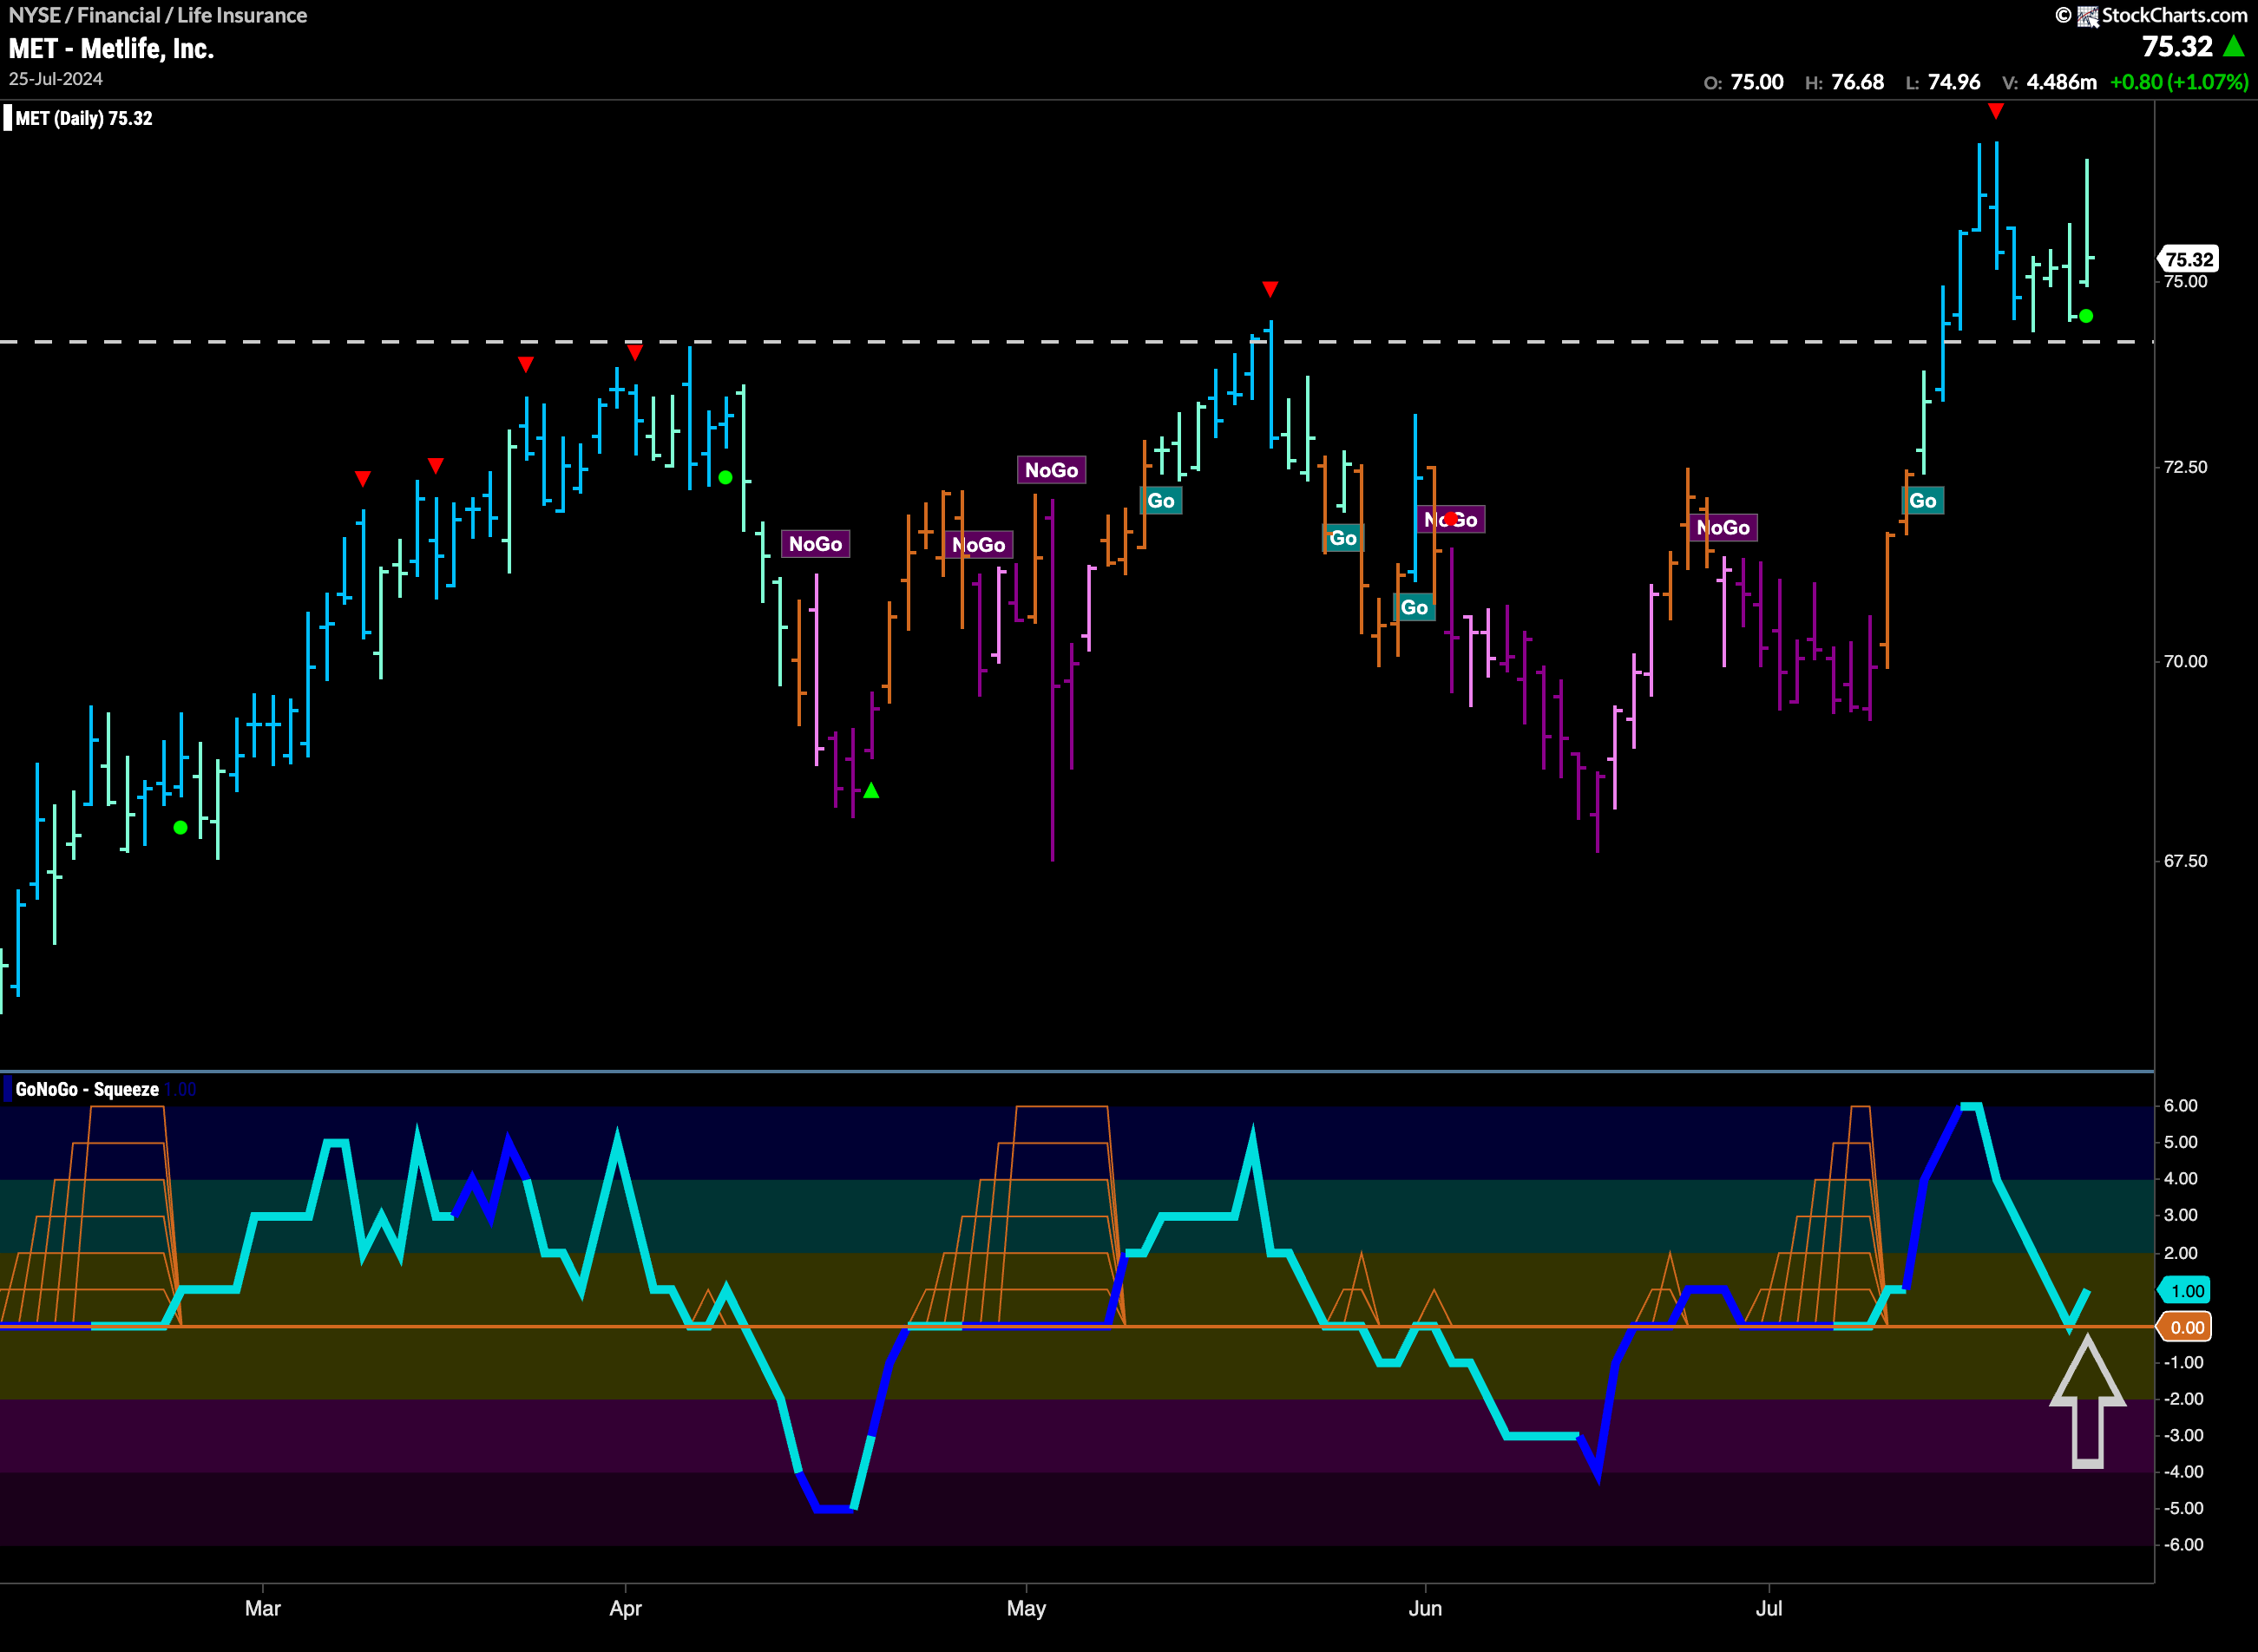Screen dimensions: 2258x1652
Task: Click the 67.50 price axis label
Action: pyautogui.click(x=2185, y=861)
